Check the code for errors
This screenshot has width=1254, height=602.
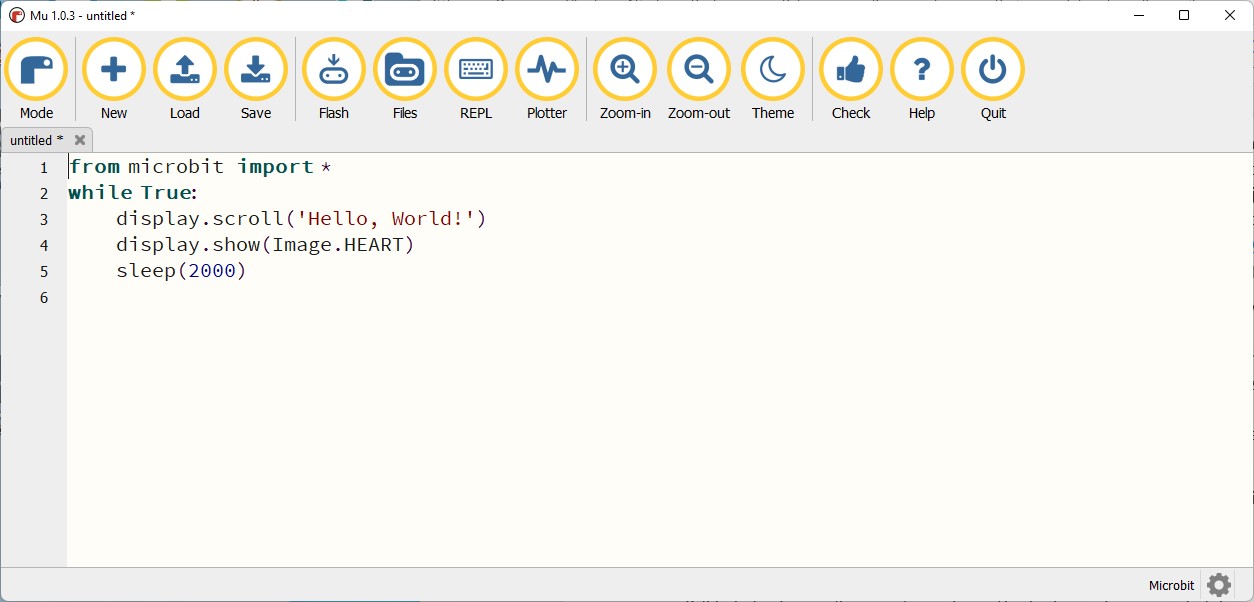(x=851, y=79)
